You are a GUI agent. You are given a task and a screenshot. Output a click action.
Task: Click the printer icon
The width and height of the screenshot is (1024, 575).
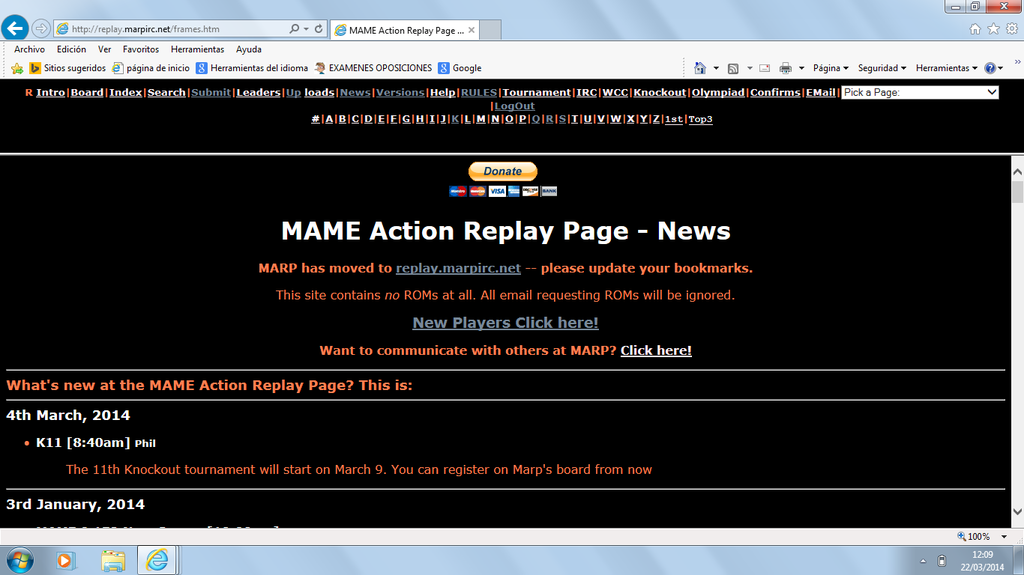786,68
